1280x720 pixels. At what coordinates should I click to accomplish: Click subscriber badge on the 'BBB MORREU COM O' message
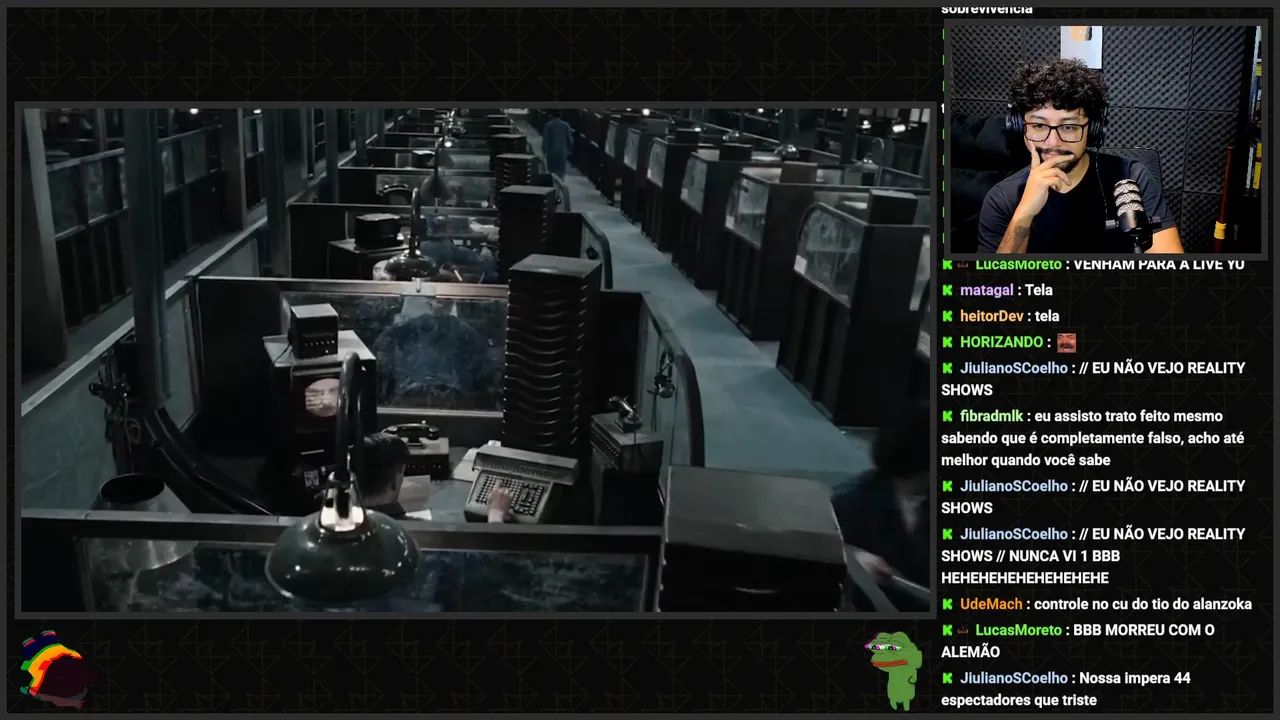pyautogui.click(x=963, y=630)
